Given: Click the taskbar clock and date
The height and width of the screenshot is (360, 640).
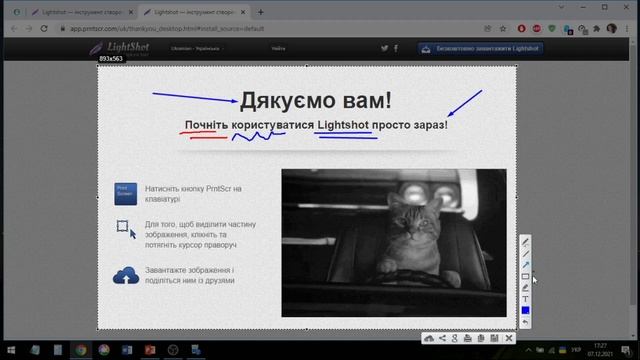Looking at the screenshot, I should click(x=600, y=350).
